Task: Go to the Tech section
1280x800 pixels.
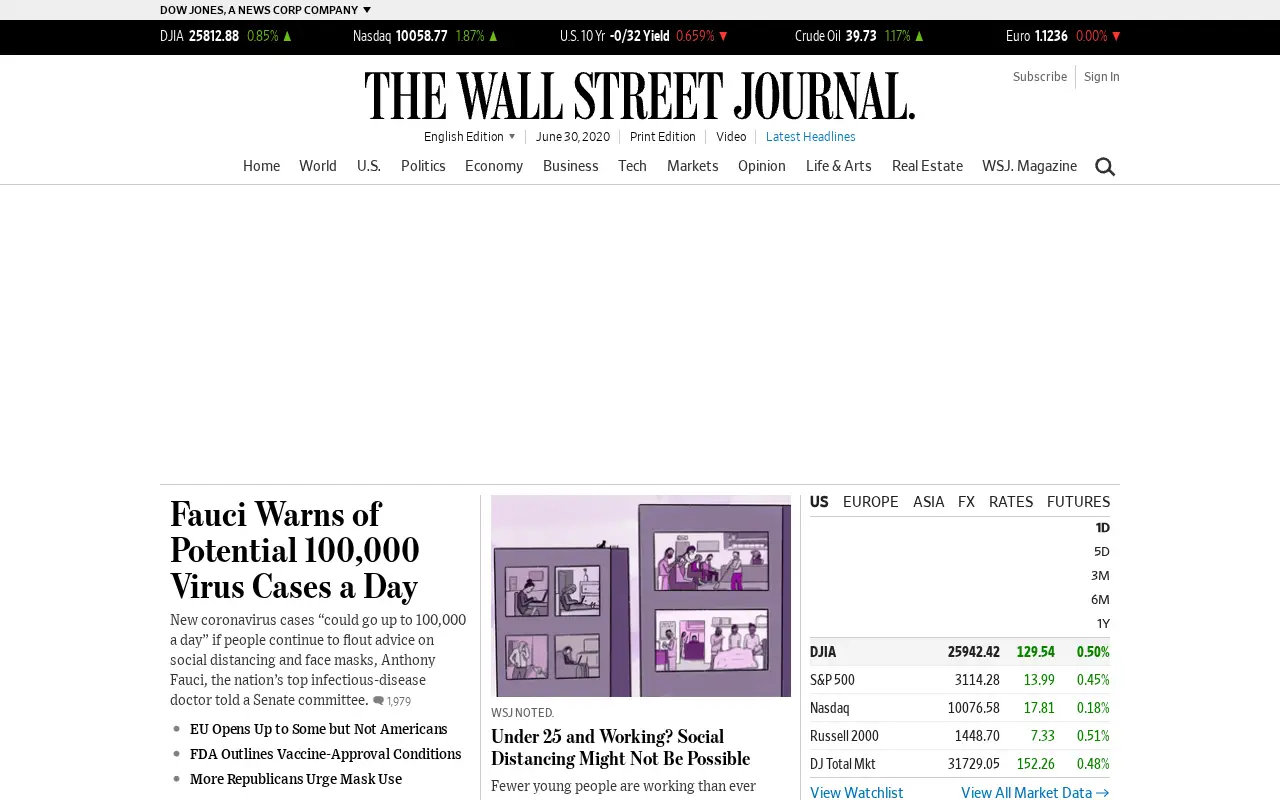Action: [x=632, y=166]
